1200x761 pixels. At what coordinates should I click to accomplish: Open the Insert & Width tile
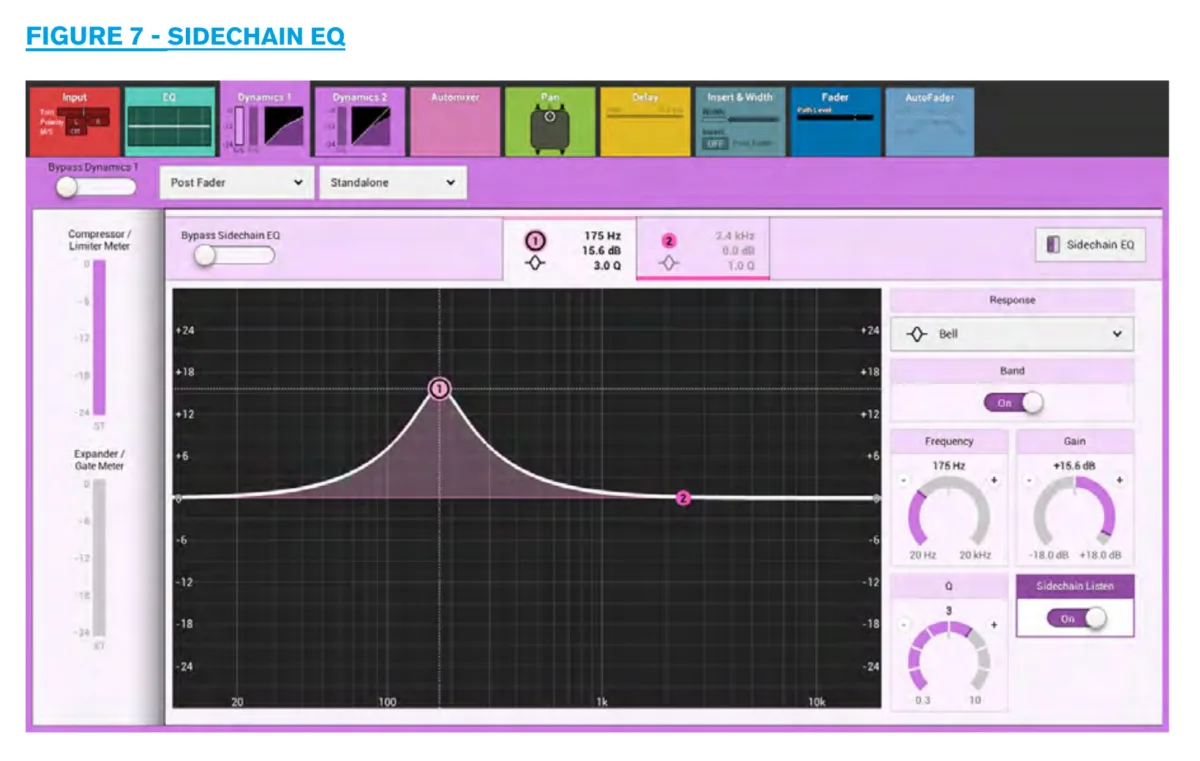coord(740,121)
